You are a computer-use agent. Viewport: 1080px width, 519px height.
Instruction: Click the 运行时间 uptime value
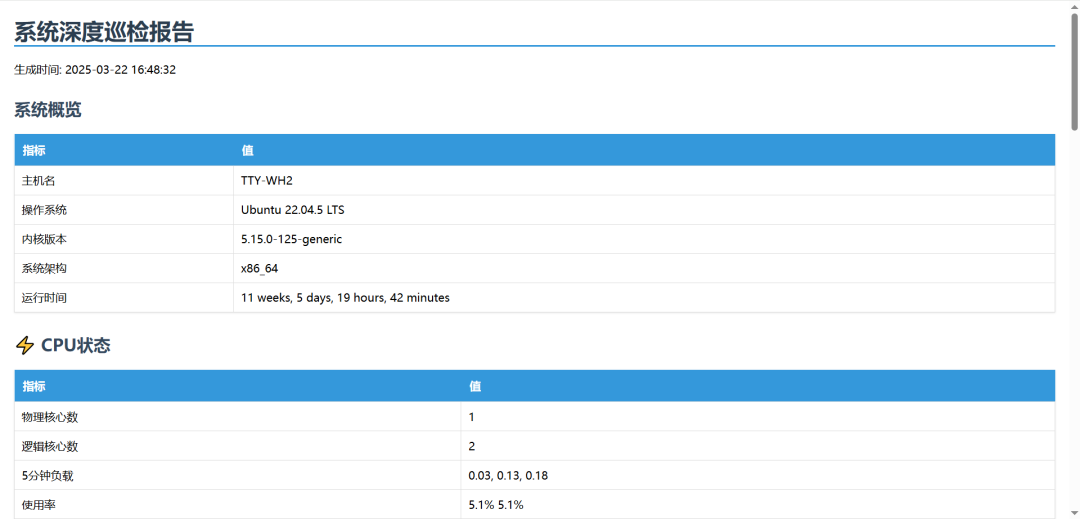[345, 298]
